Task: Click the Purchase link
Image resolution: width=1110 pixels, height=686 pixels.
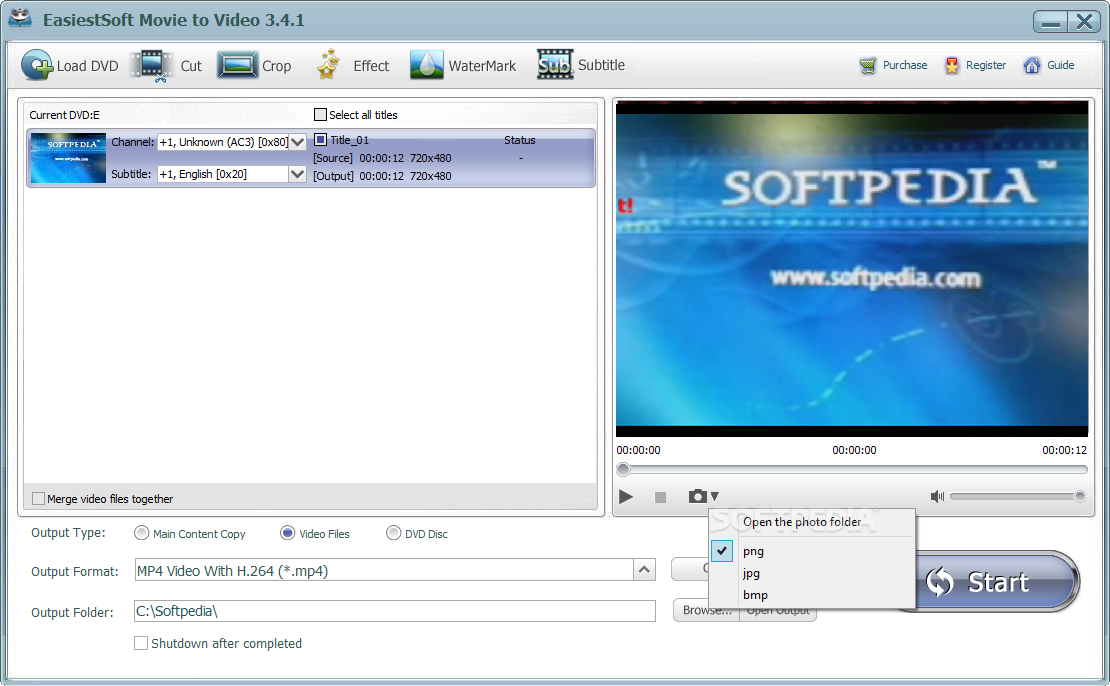Action: click(x=905, y=65)
